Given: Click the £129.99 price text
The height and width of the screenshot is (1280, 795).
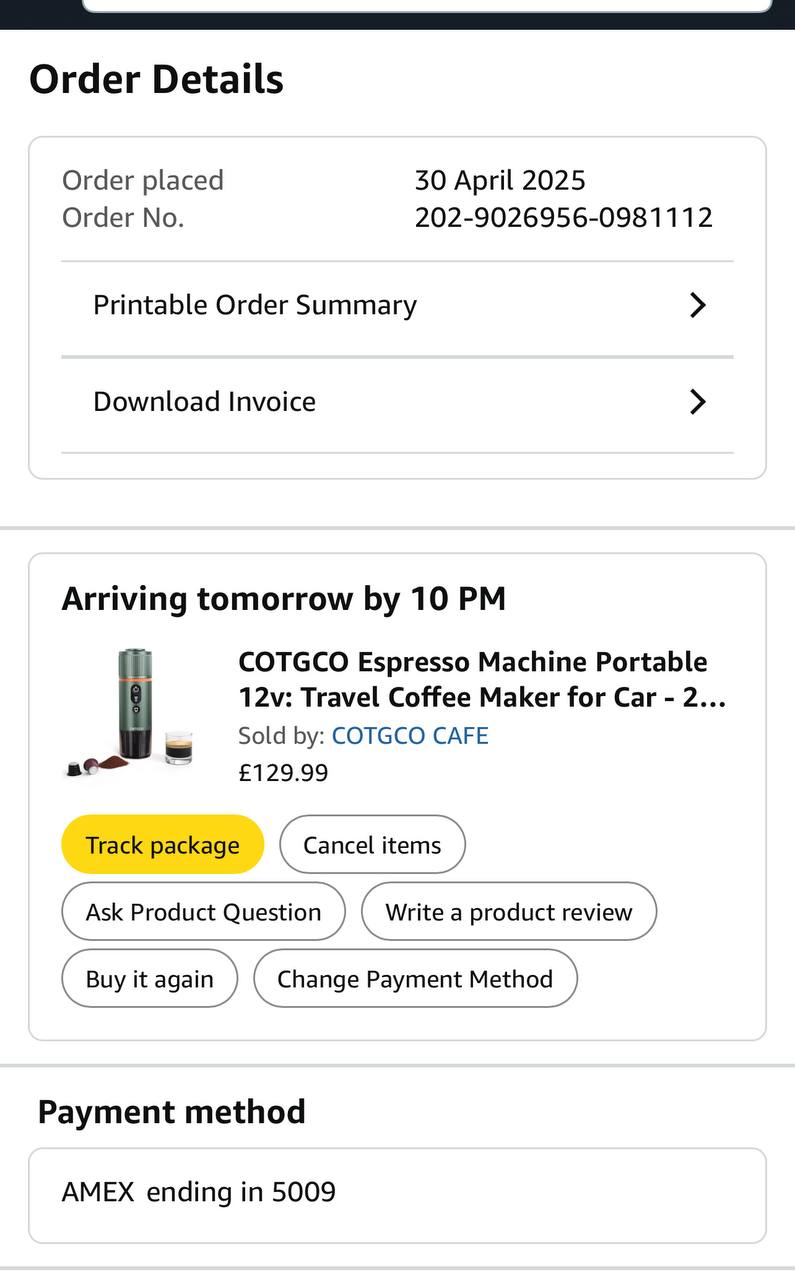Looking at the screenshot, I should point(283,773).
